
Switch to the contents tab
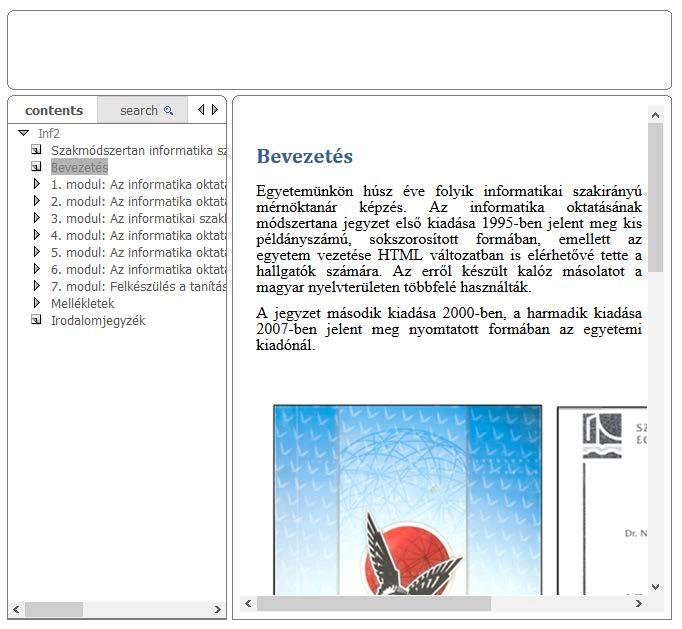tap(53, 110)
